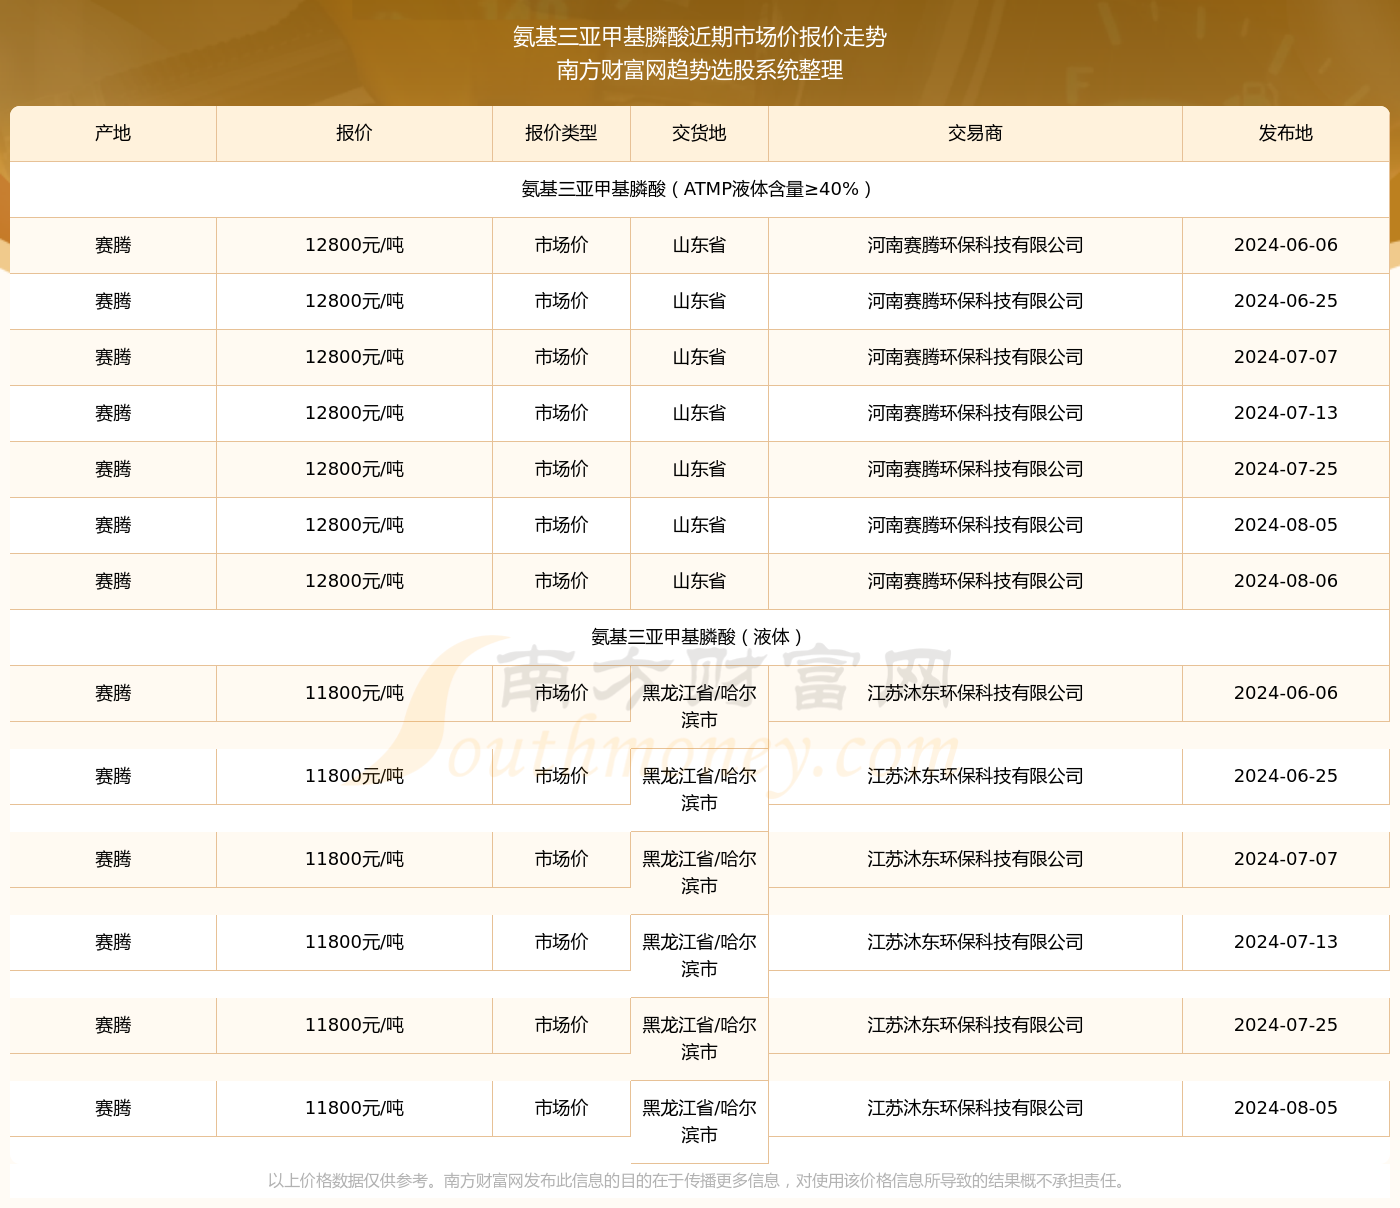Click 河南赛腾环保科技有限公司 in the 2024-07-13 row
1400x1208 pixels.
coord(975,413)
